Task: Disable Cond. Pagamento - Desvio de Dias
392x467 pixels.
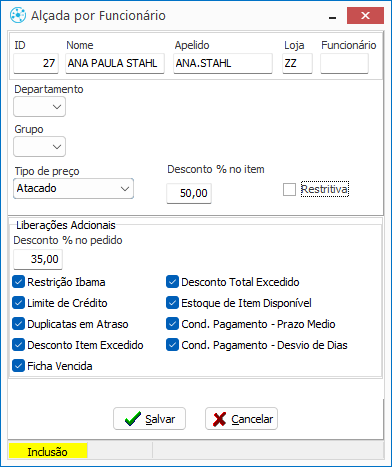Action: click(x=172, y=345)
